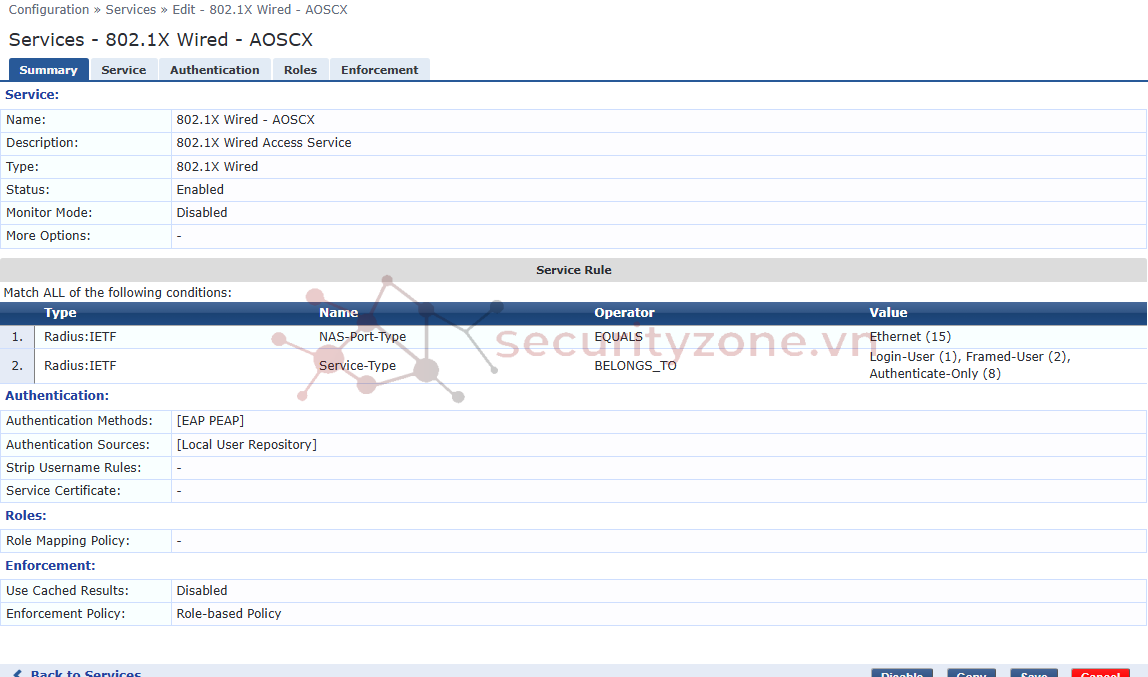Switch to the Service tab

tap(124, 70)
